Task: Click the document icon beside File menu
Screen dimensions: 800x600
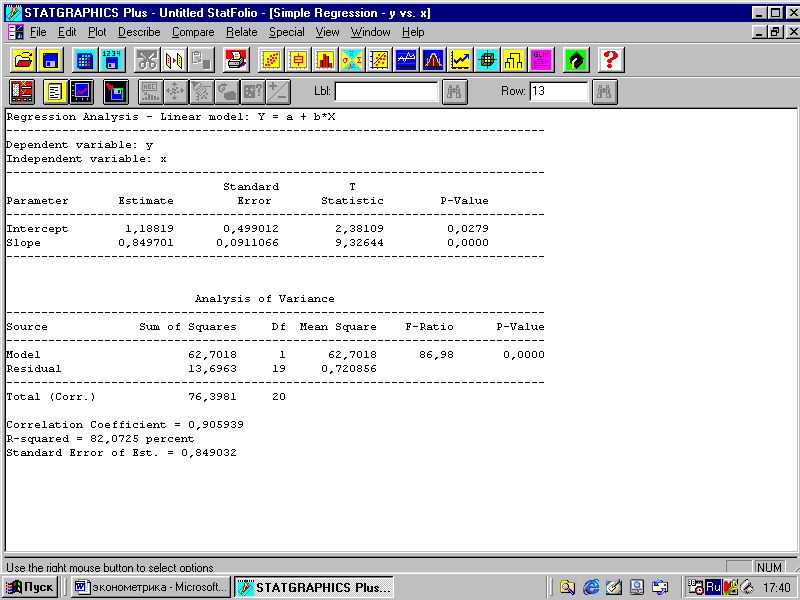Action: (x=16, y=32)
